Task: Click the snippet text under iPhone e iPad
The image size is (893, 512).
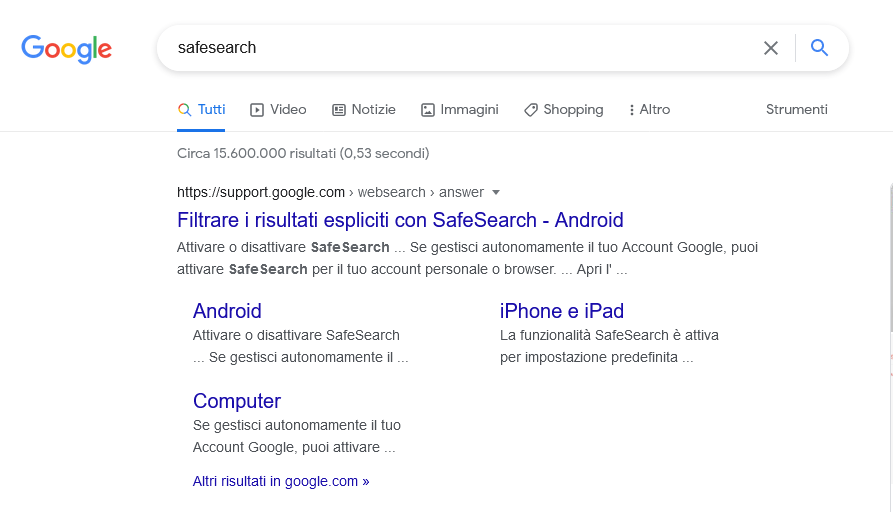Action: click(x=609, y=346)
